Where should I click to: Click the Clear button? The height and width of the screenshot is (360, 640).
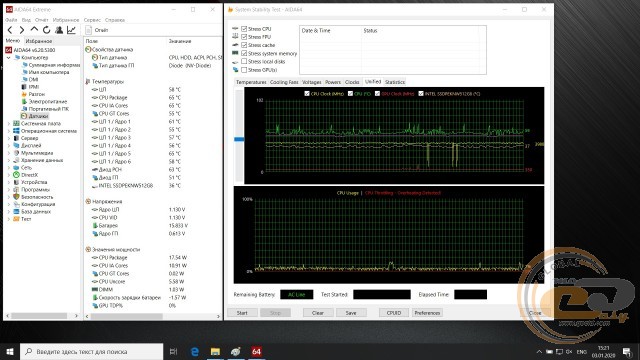coord(318,313)
